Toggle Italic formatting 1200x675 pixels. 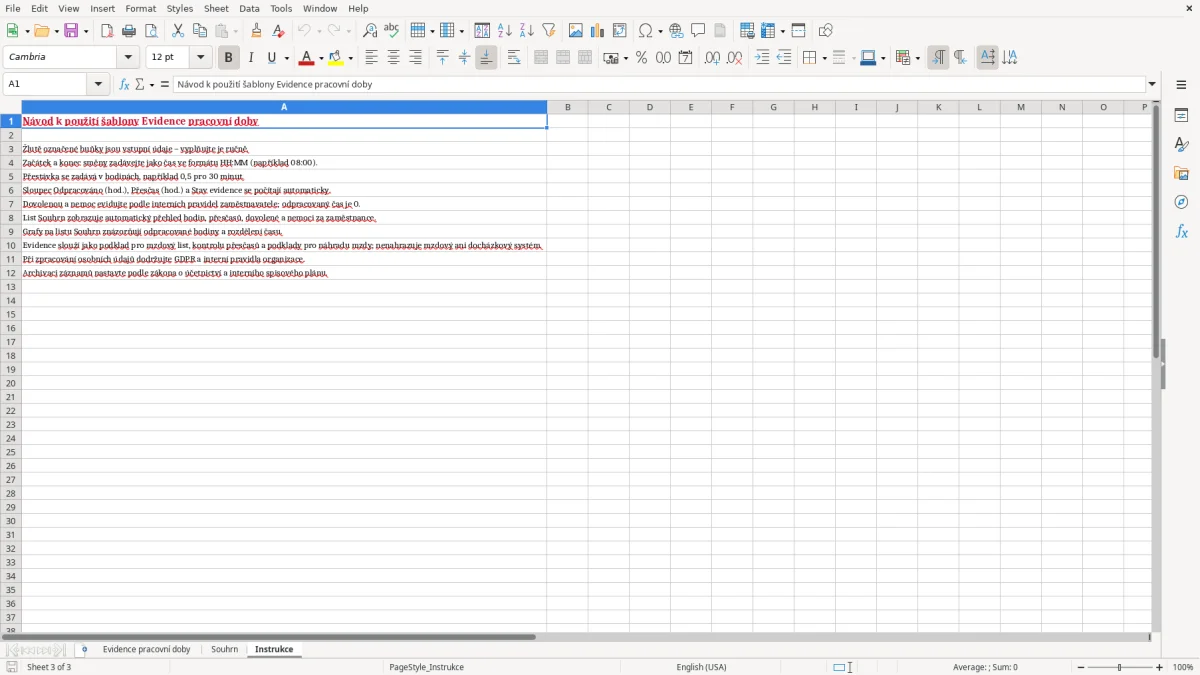pos(251,58)
